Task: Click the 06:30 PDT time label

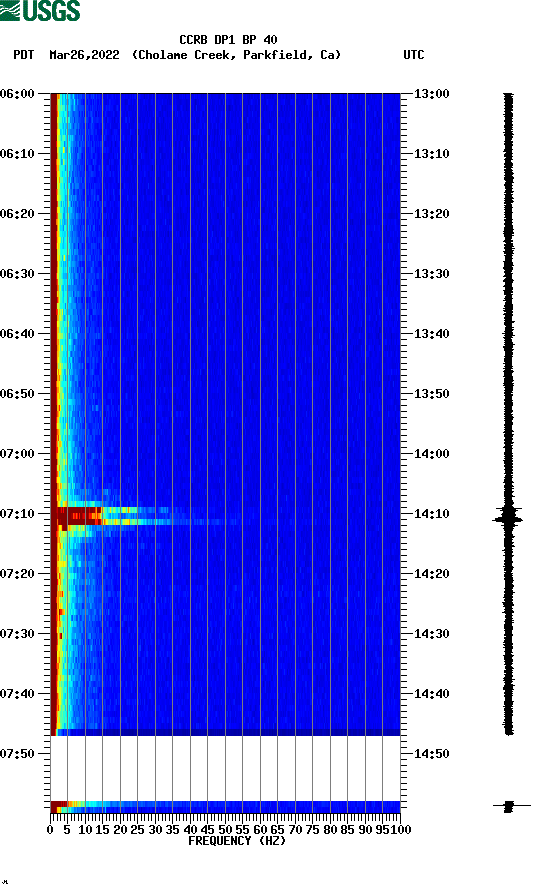Action: [18, 273]
